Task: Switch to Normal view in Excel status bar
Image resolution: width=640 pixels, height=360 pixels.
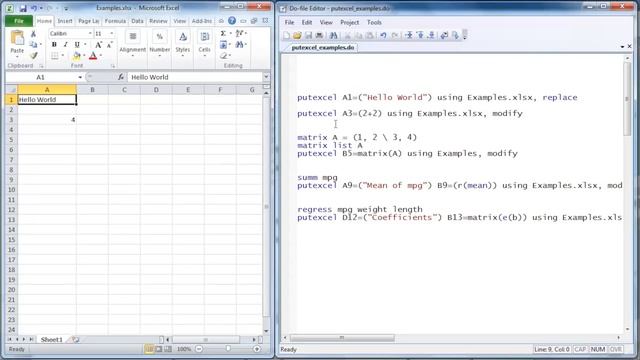Action: (149, 349)
